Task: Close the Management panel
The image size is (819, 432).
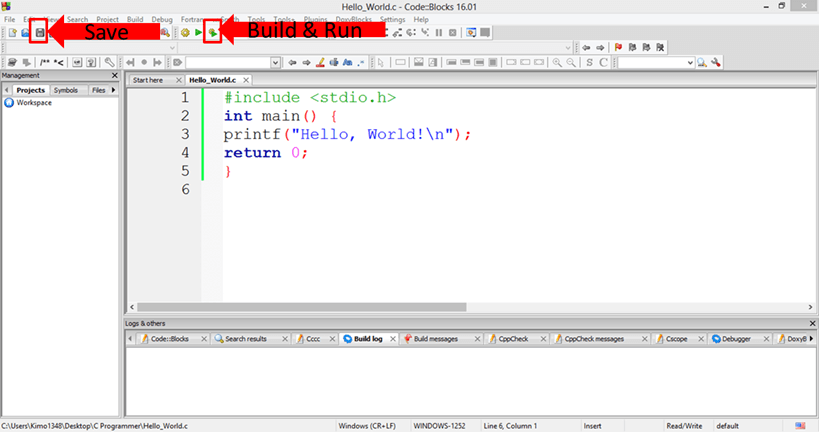Action: click(x=113, y=76)
